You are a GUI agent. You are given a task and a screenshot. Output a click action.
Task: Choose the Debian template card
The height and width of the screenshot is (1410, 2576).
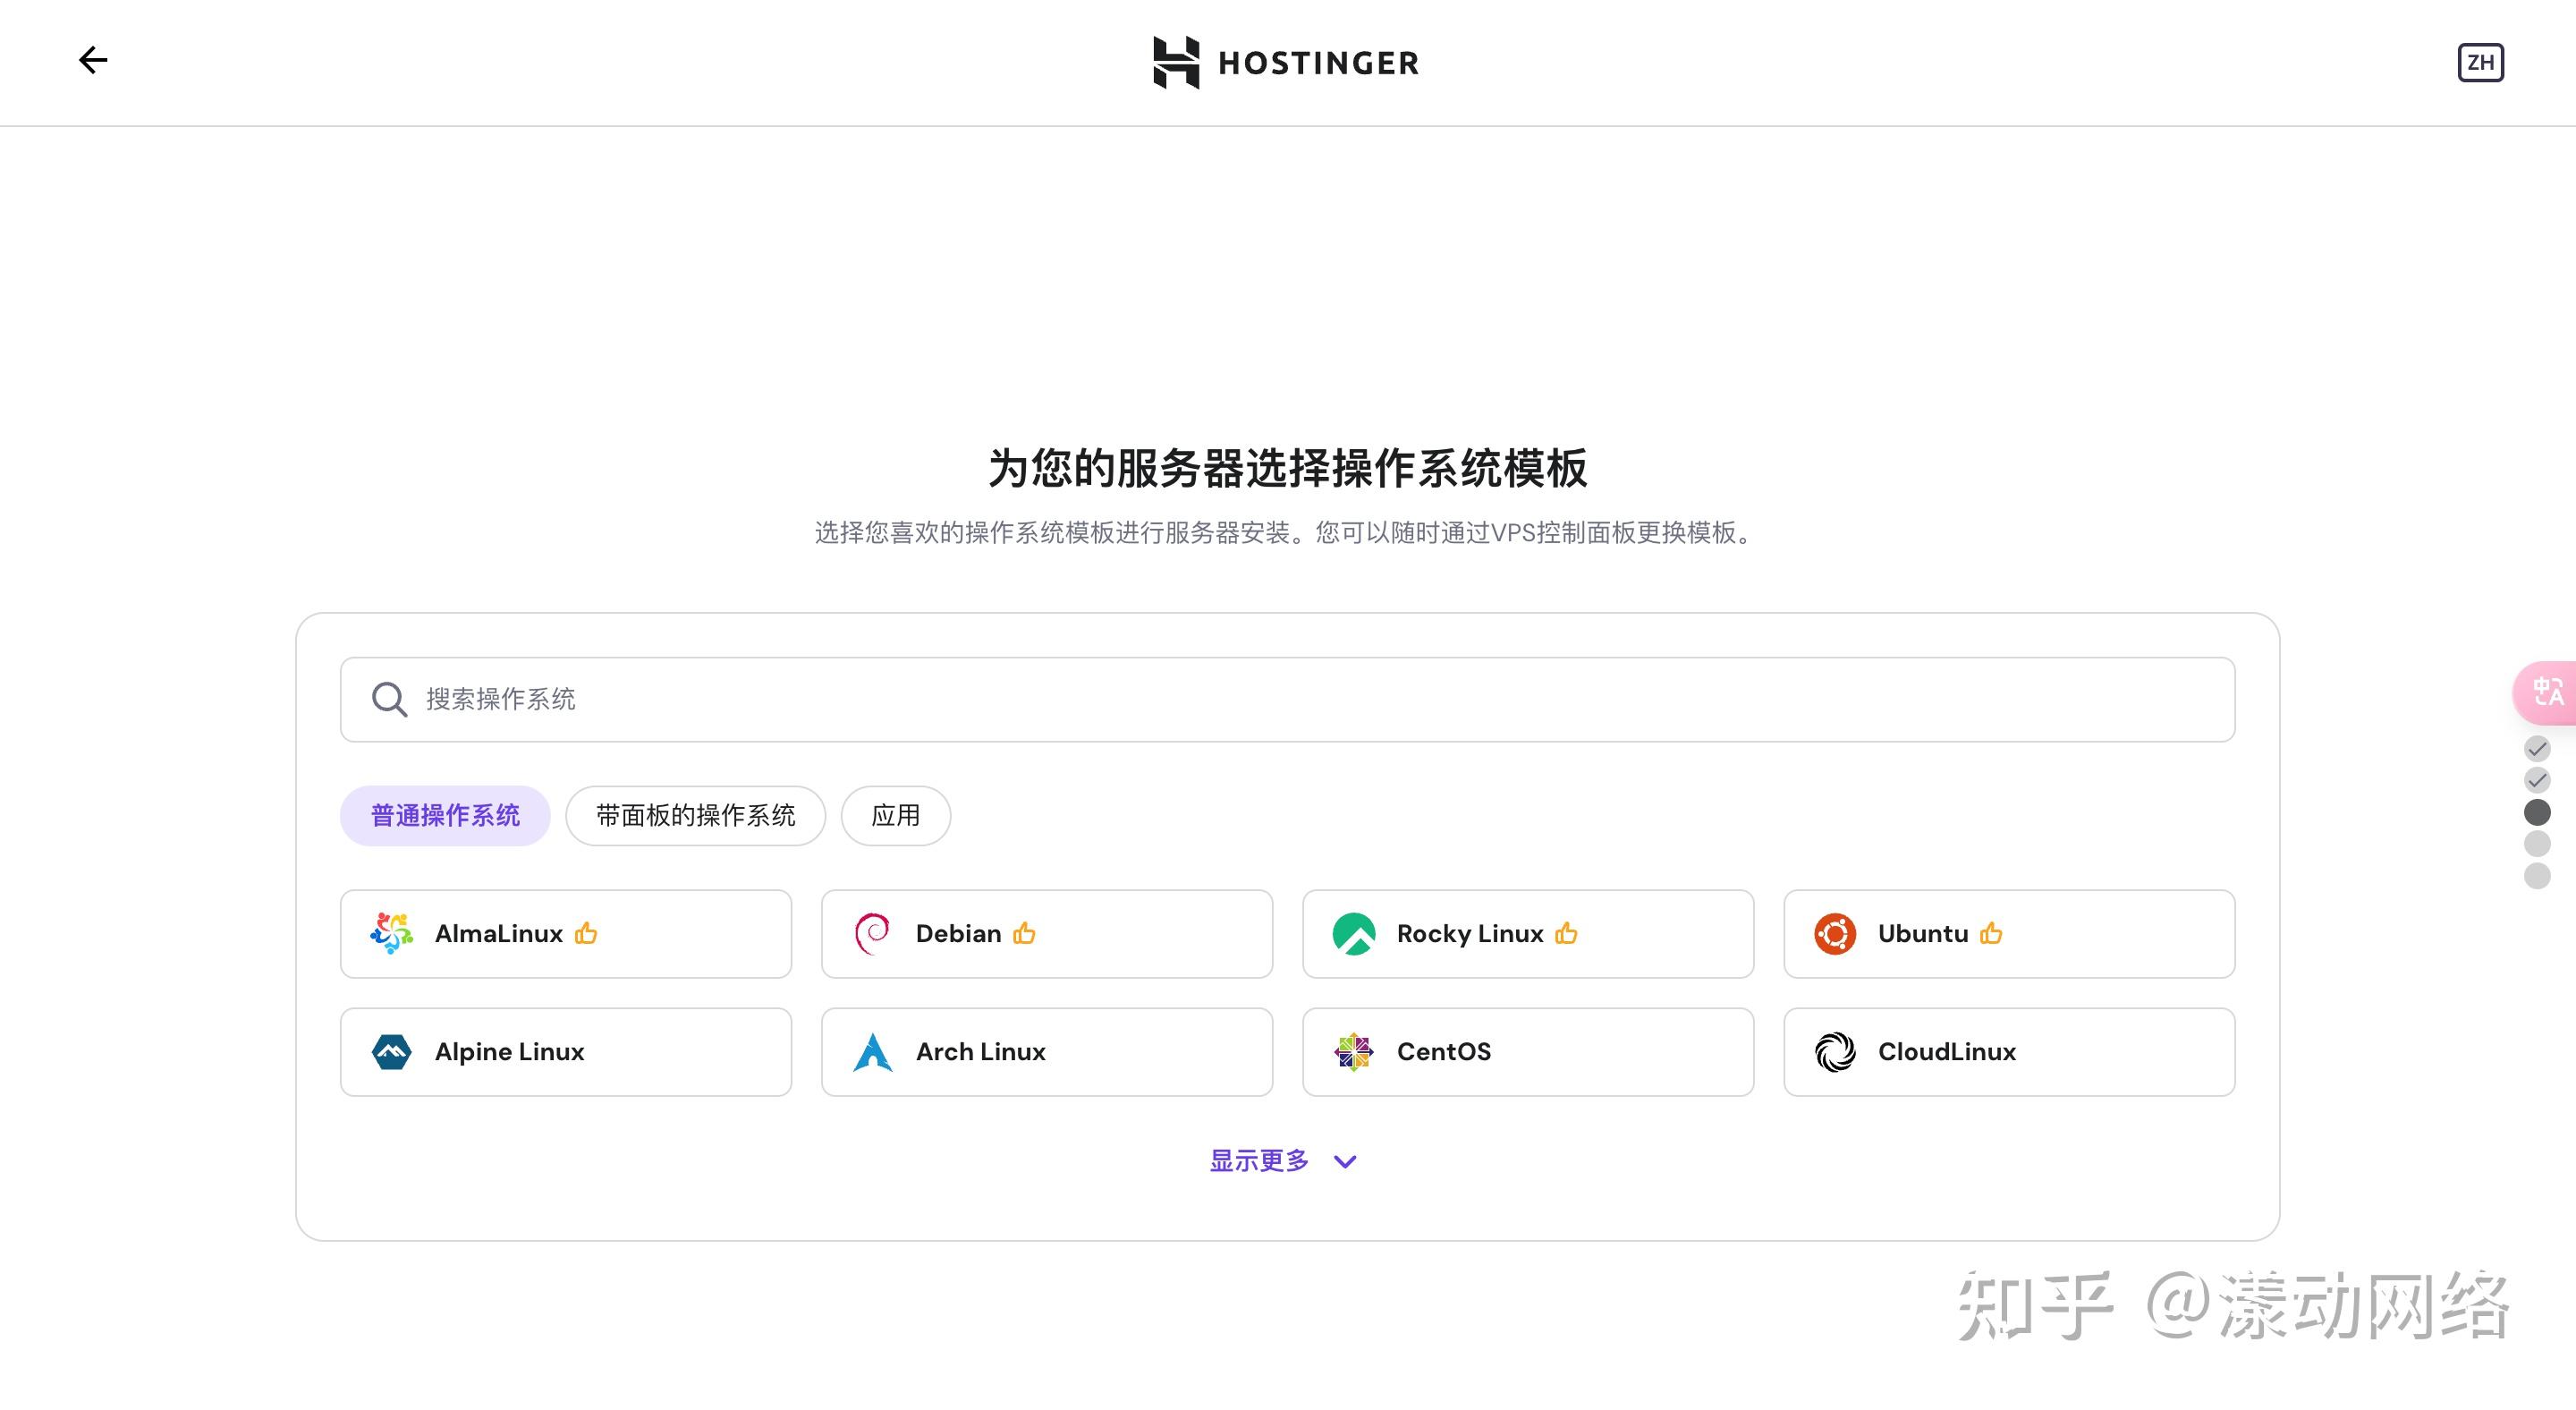pyautogui.click(x=1047, y=934)
